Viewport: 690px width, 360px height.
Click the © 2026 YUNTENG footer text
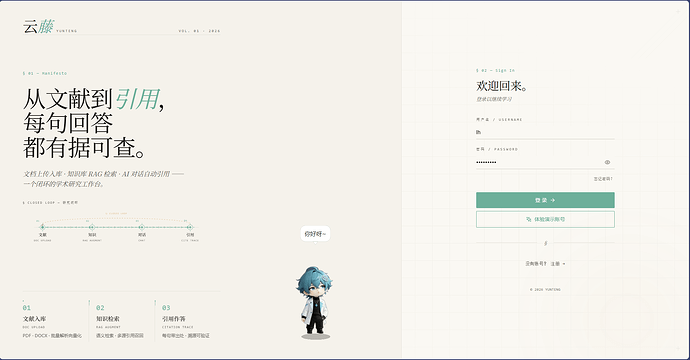545,290
